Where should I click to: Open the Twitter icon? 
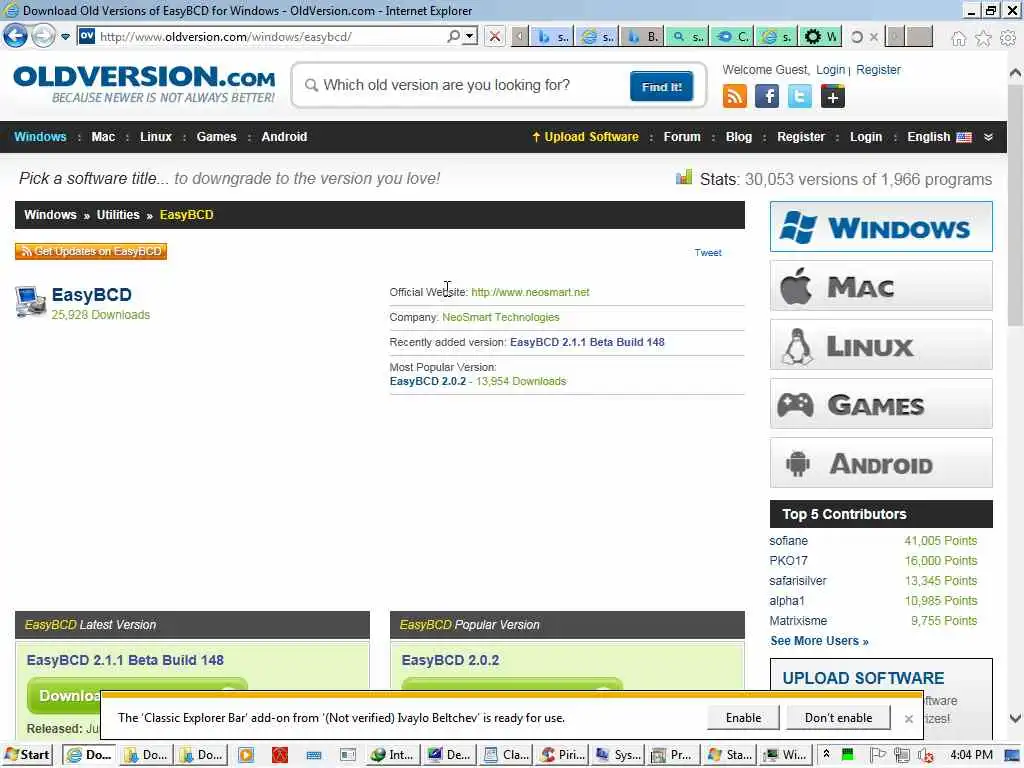799,97
